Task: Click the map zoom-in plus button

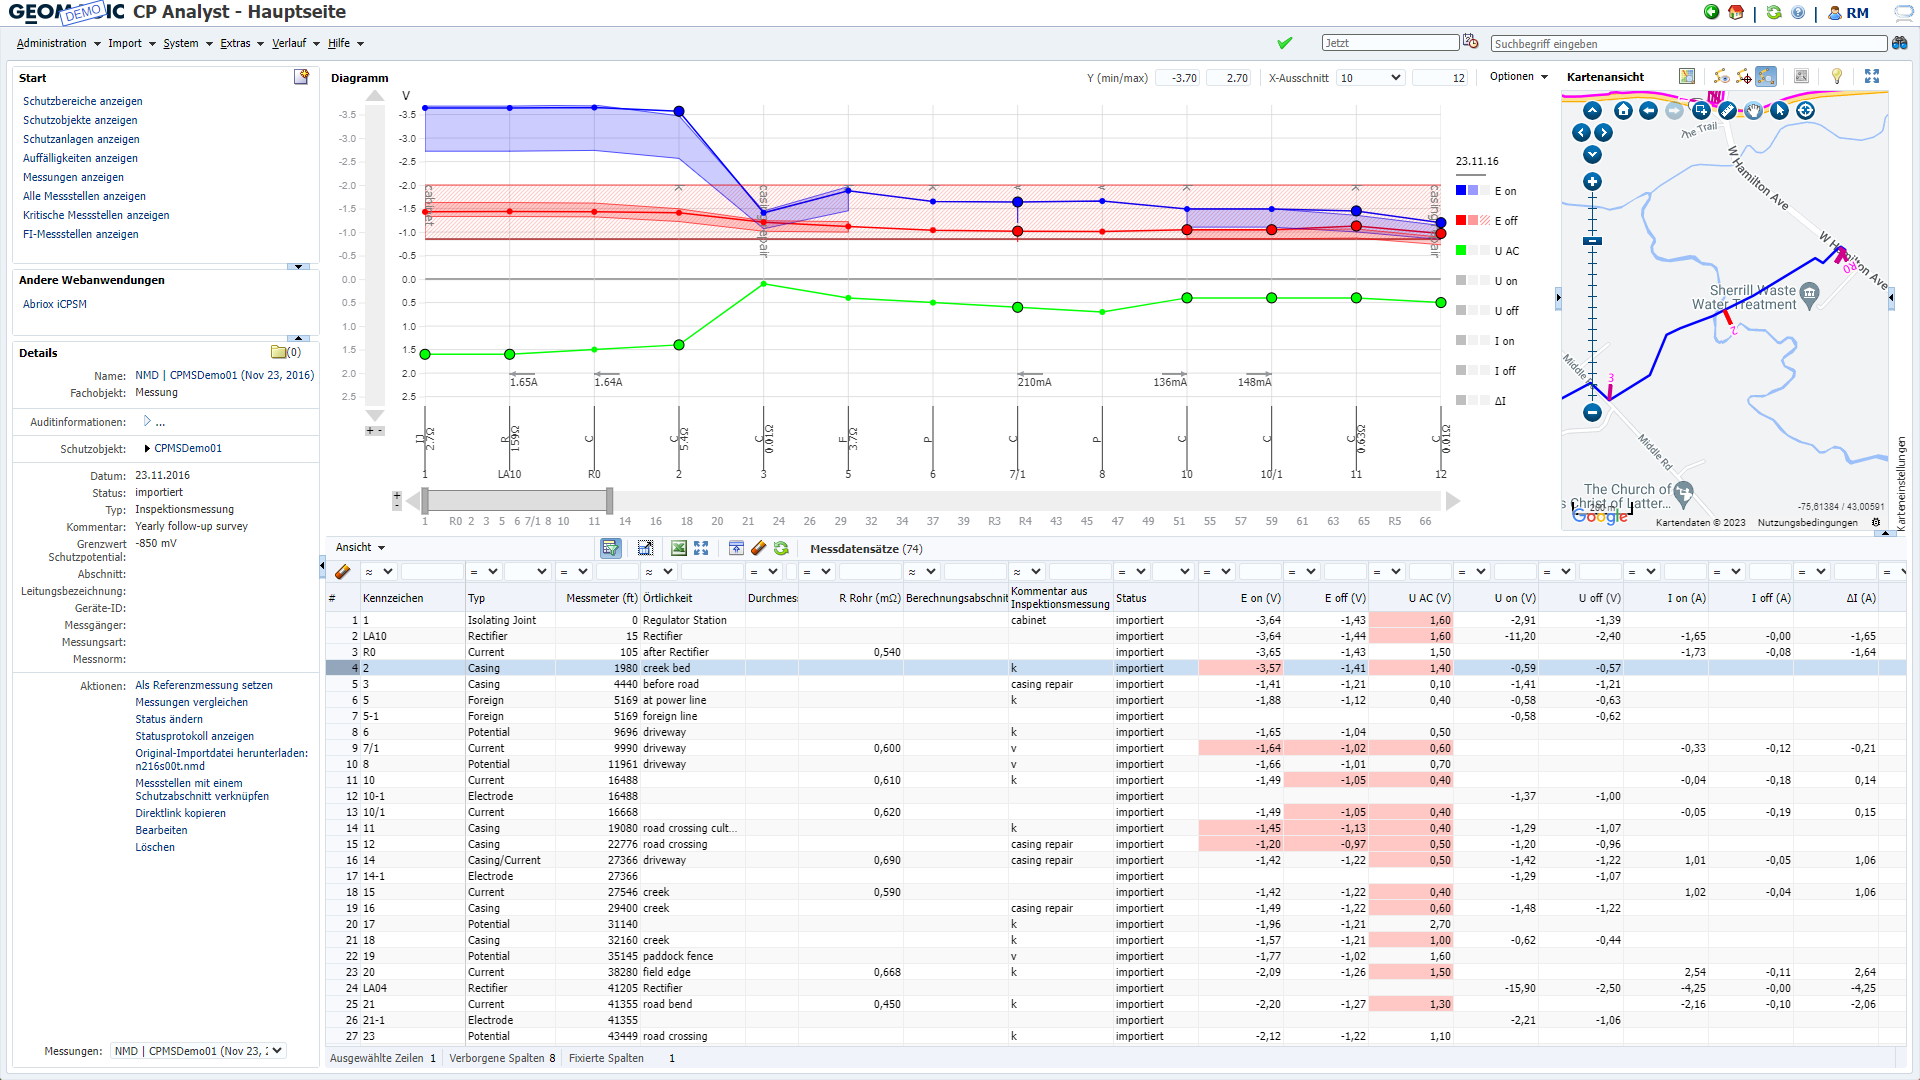Action: tap(1593, 182)
